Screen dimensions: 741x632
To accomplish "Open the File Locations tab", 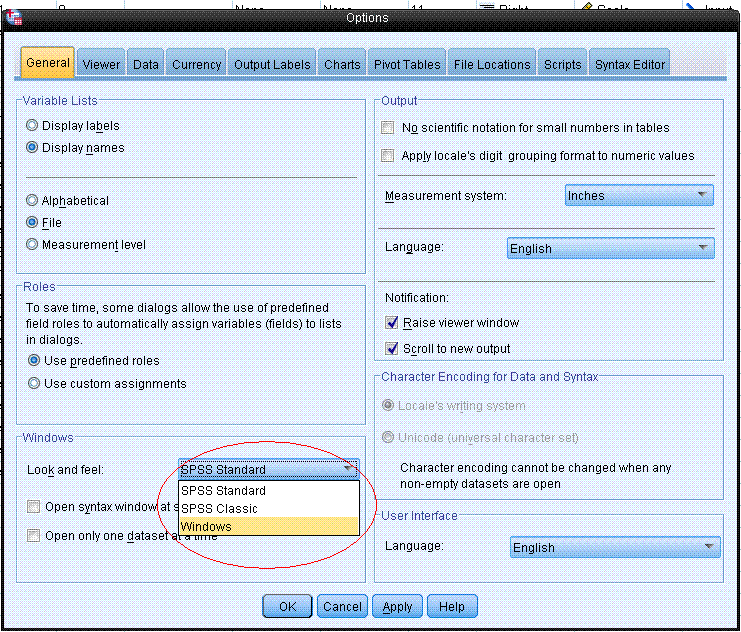I will [491, 65].
